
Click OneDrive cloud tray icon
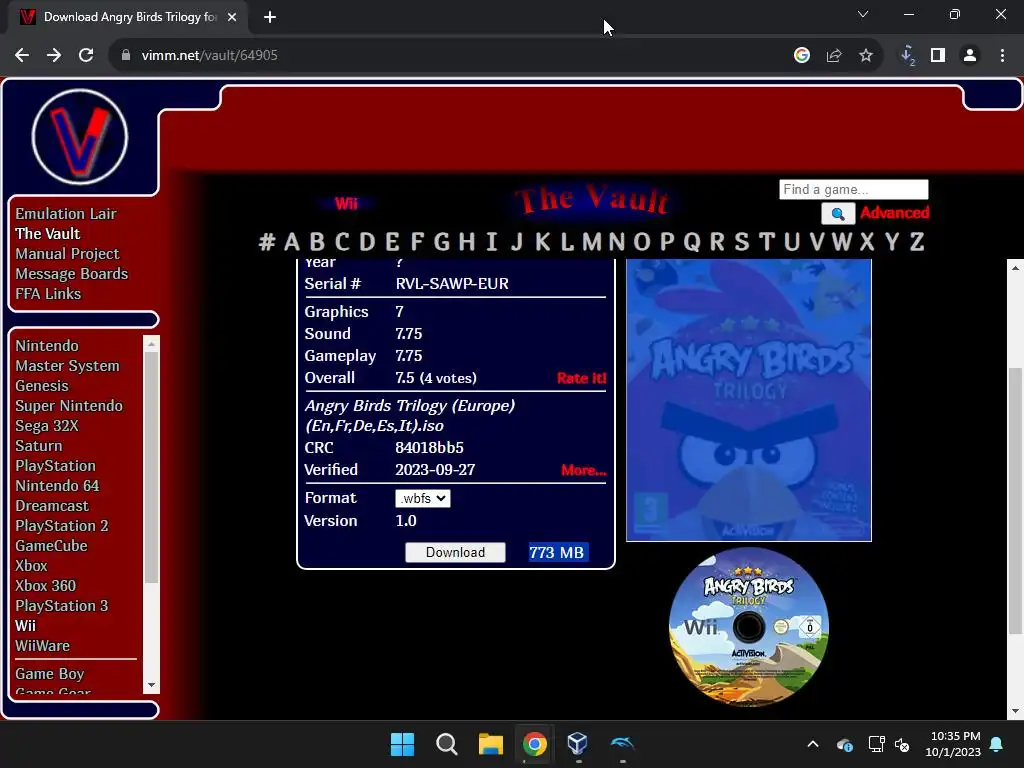(844, 744)
